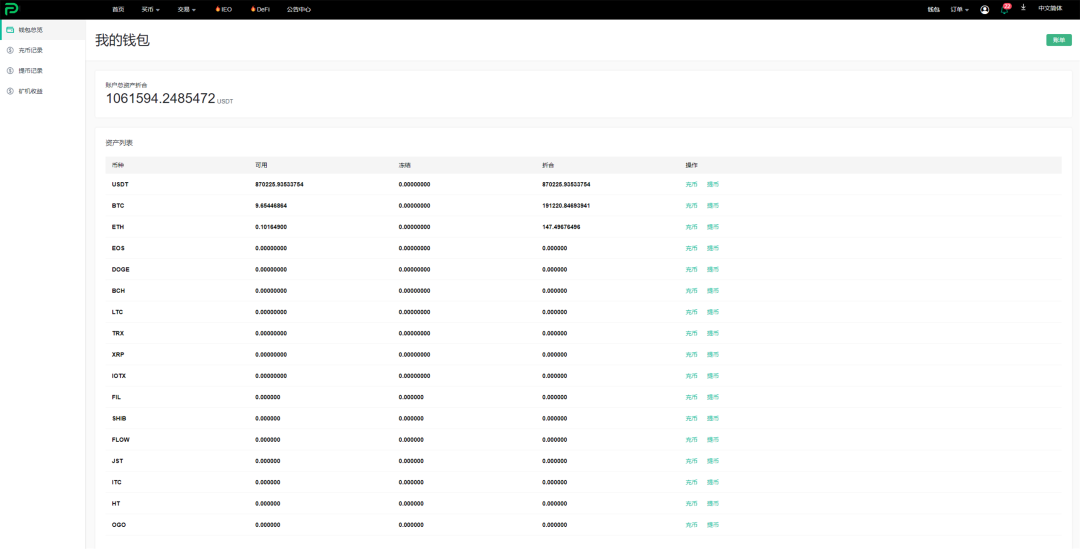Click 充币 in the BCH row
The height and width of the screenshot is (549, 1080).
pos(692,291)
